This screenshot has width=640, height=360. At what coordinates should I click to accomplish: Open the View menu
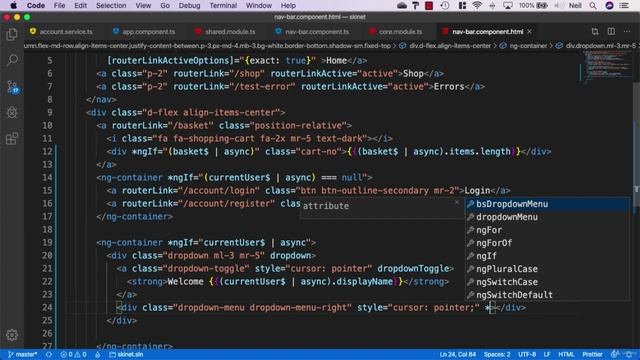[x=143, y=5]
